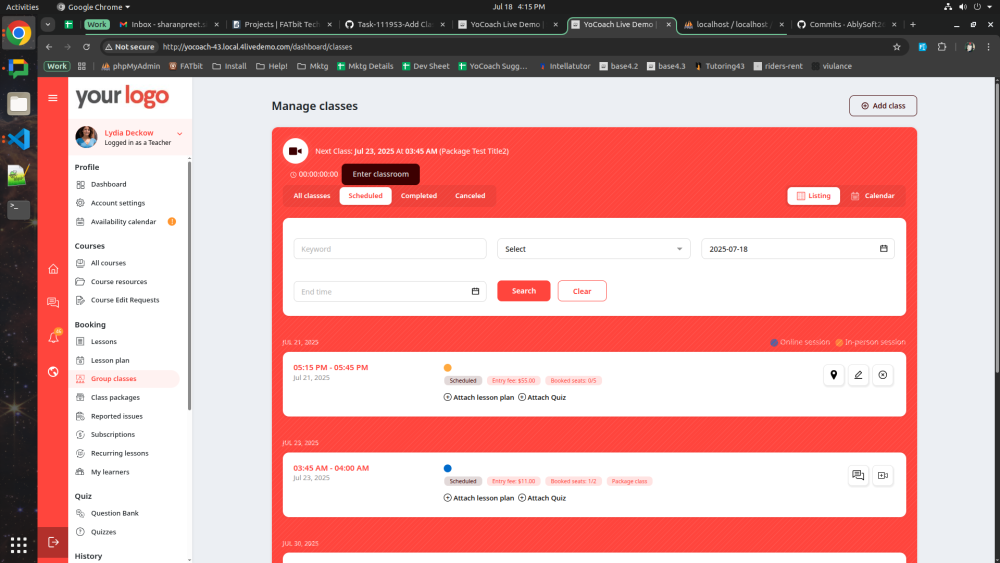Screen dimensions: 1000x563
Task: Open the date picker showing 2025-07-18
Action: point(883,249)
